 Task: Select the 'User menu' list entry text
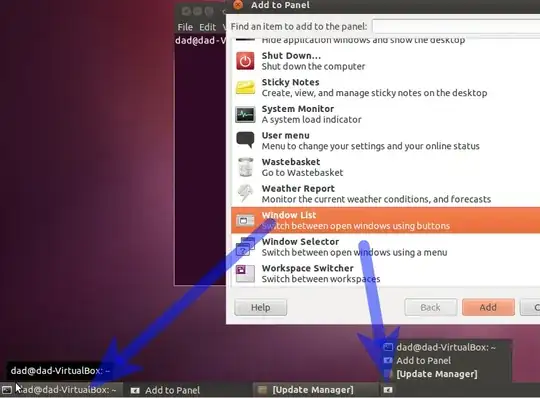pyautogui.click(x=285, y=135)
